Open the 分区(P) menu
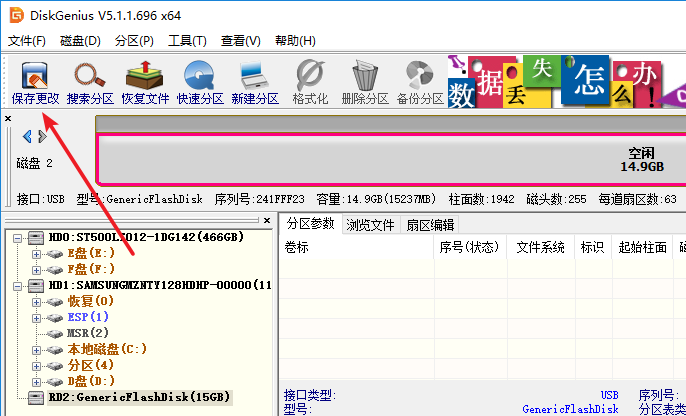Screen dimensions: 686x416 [134, 41]
